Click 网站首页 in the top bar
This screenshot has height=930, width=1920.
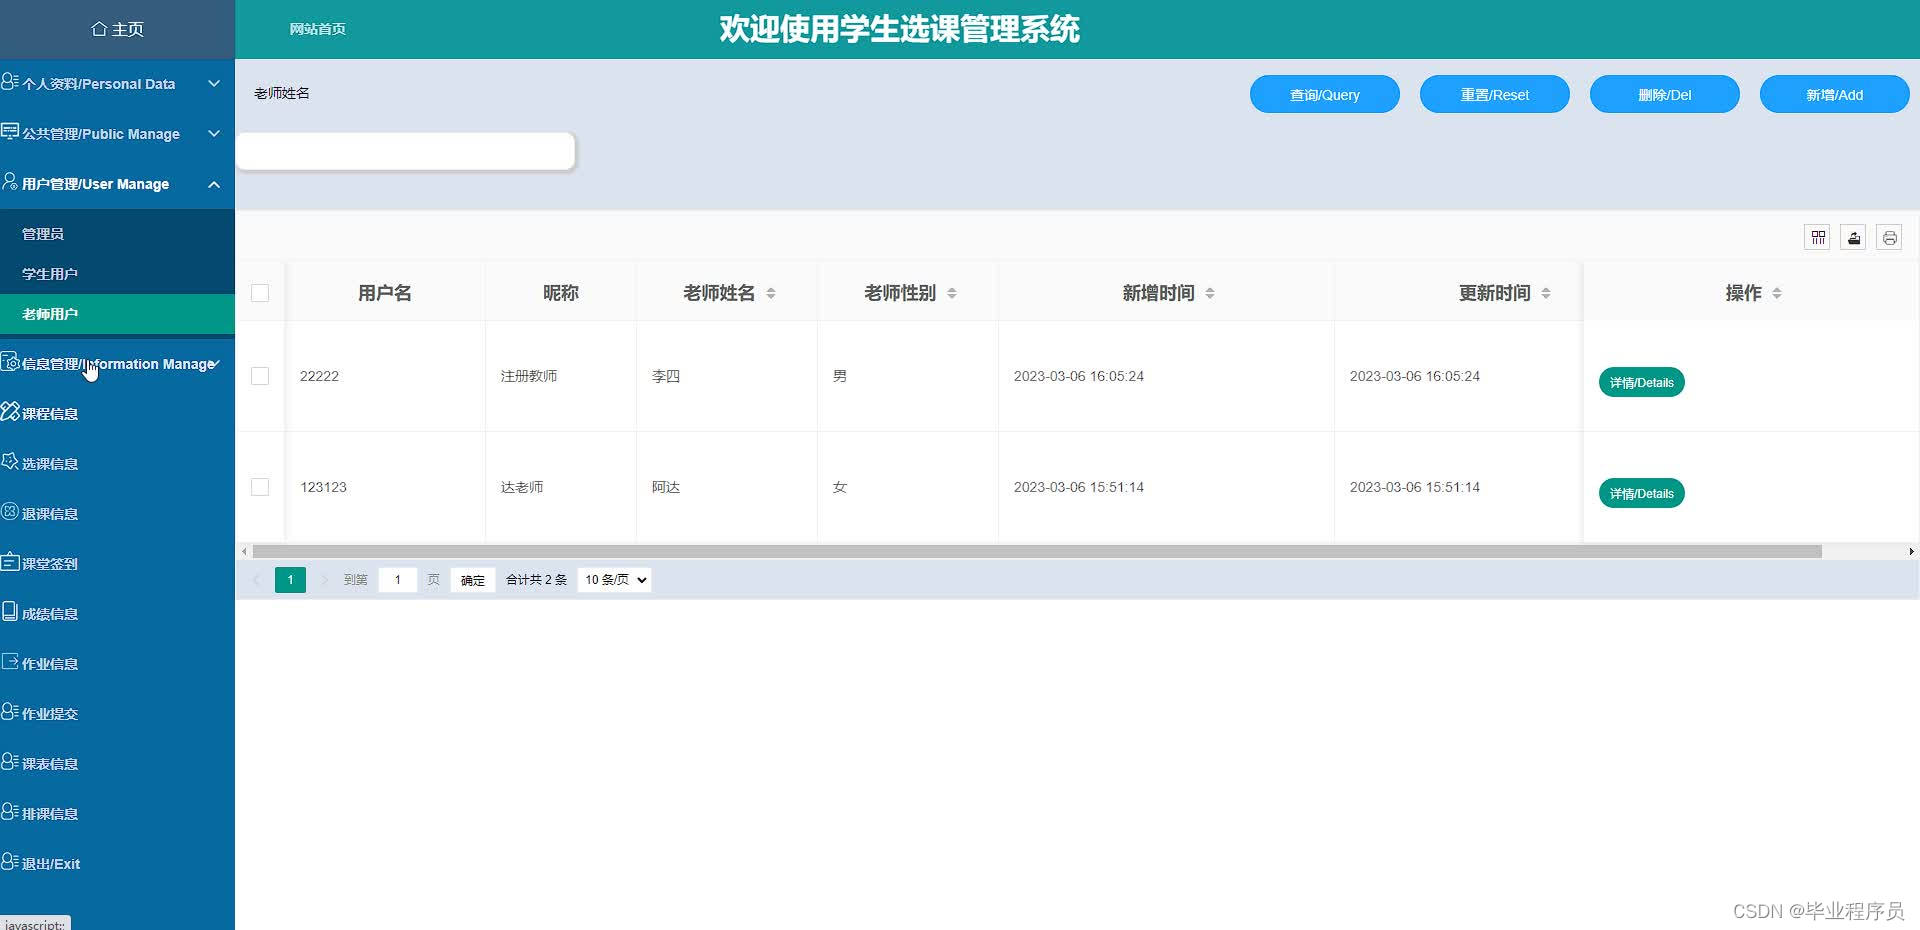pos(317,29)
